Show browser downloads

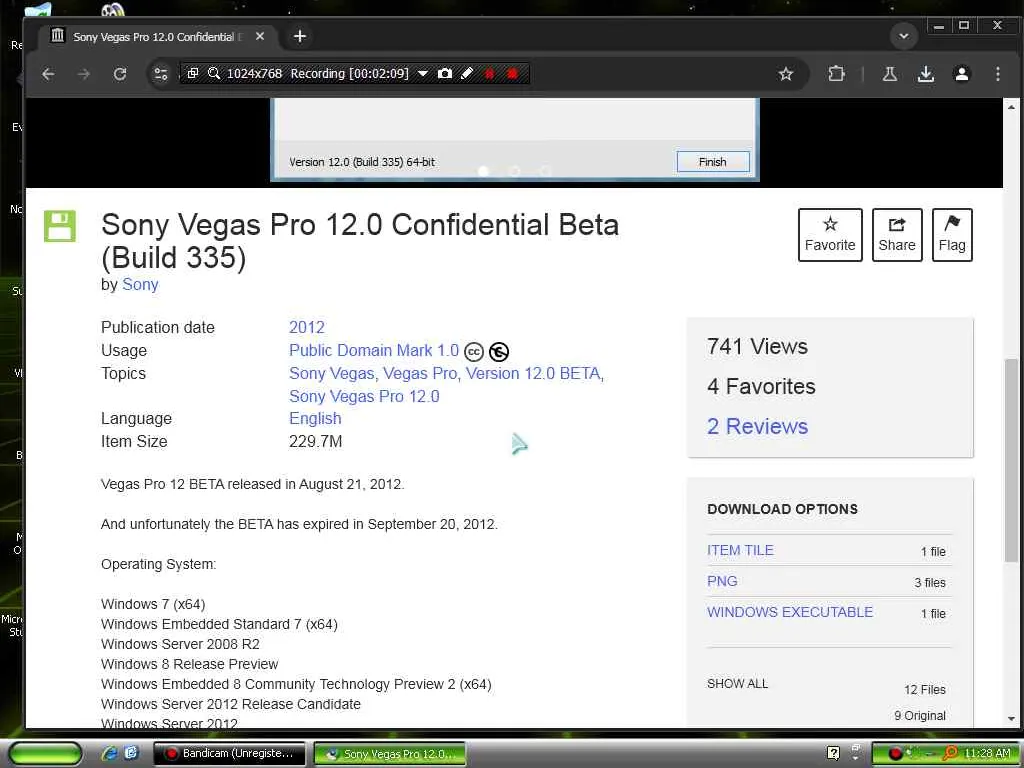pyautogui.click(x=925, y=74)
